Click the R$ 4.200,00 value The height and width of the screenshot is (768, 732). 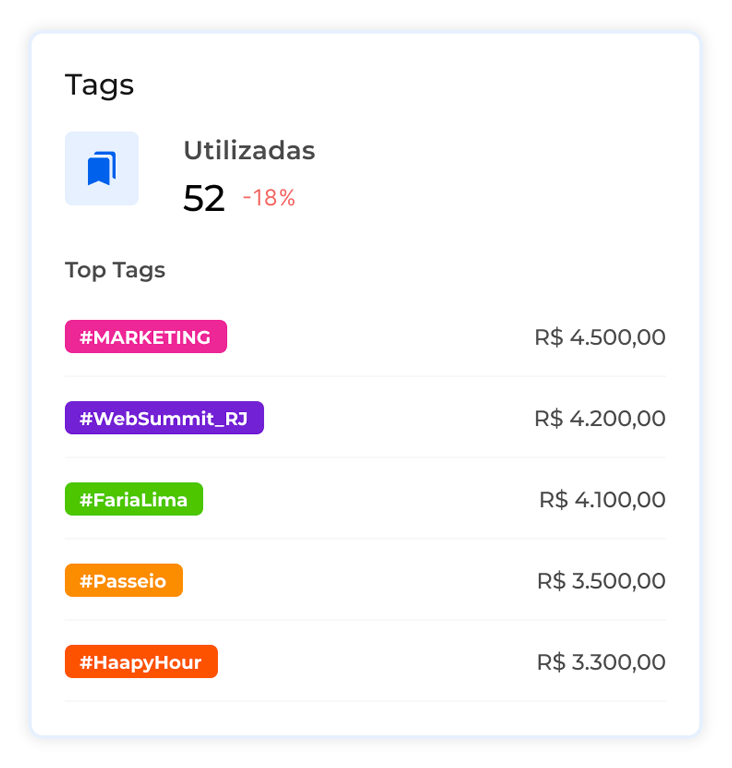tap(600, 418)
